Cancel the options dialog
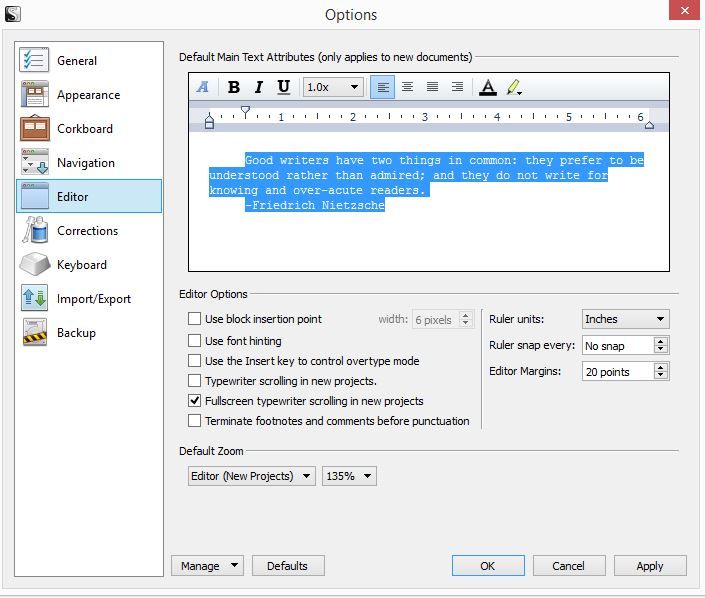This screenshot has height=598, width=705. 569,566
